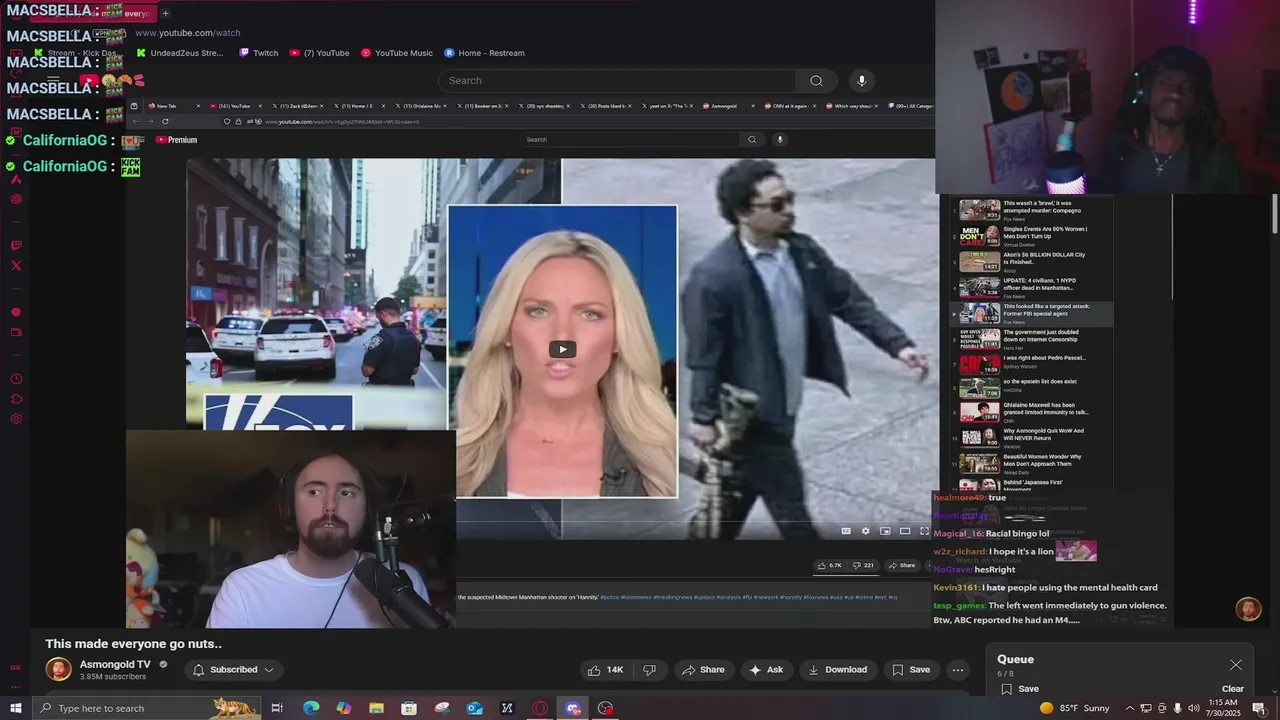
Task: Switch to inner Asmongold tab
Action: (x=725, y=105)
